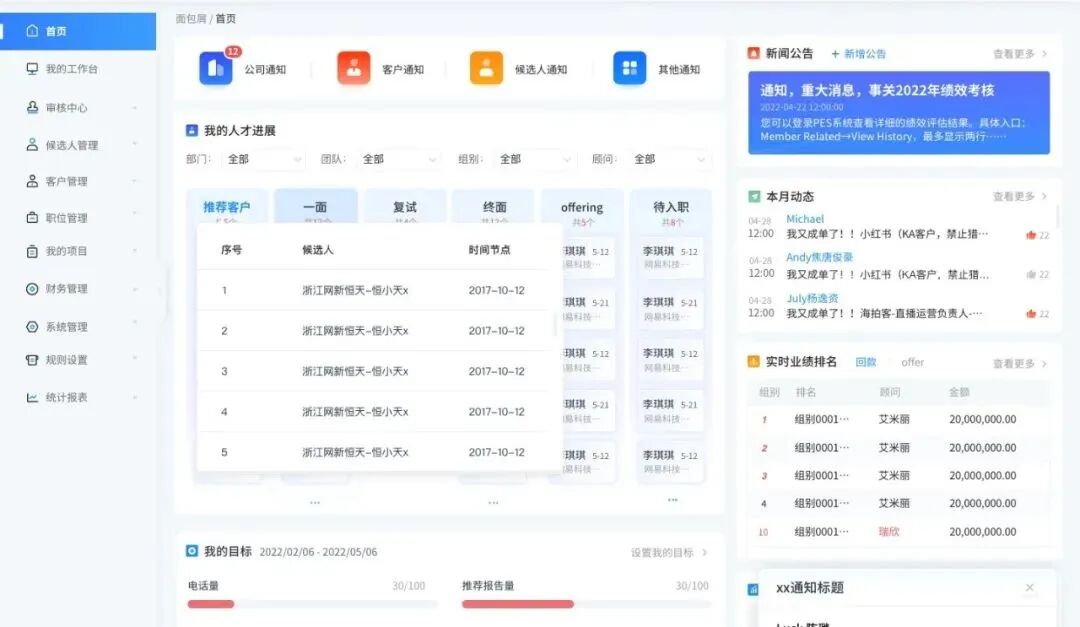Expand the 审核中心 submenu arrow
Screen dimensions: 1080x627
coord(135,107)
